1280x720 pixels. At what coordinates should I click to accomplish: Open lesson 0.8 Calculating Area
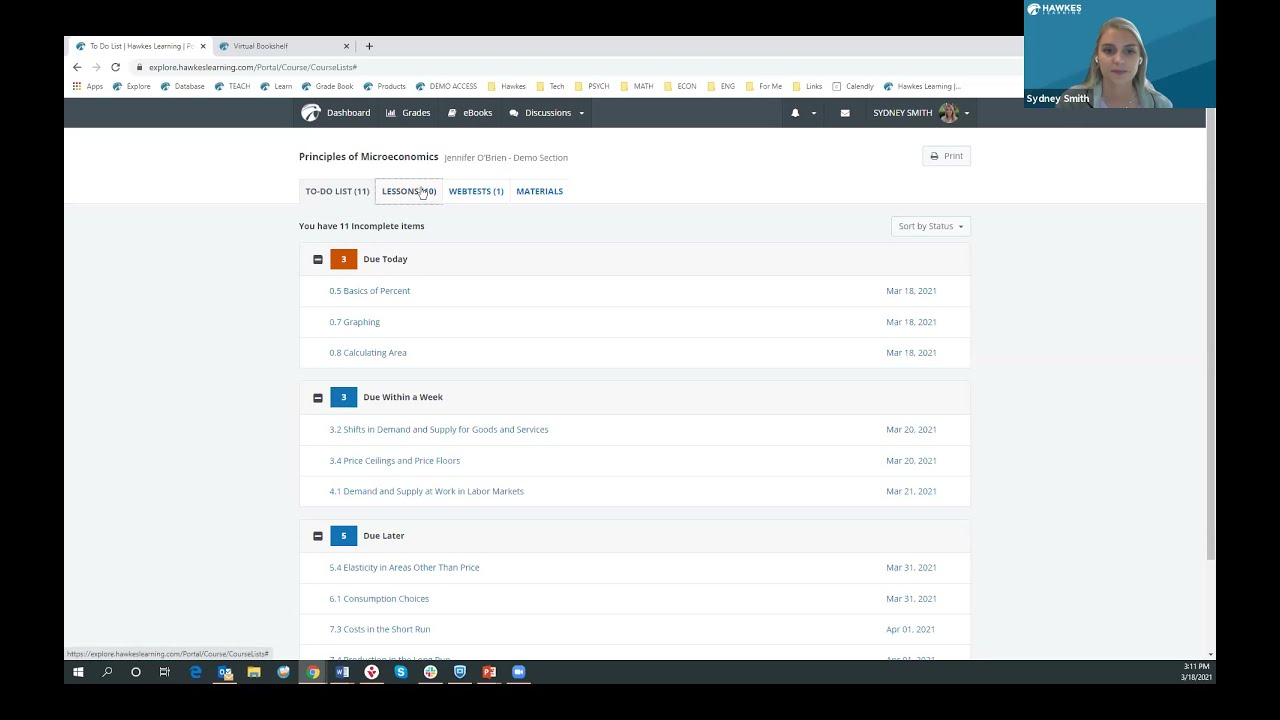click(x=368, y=352)
